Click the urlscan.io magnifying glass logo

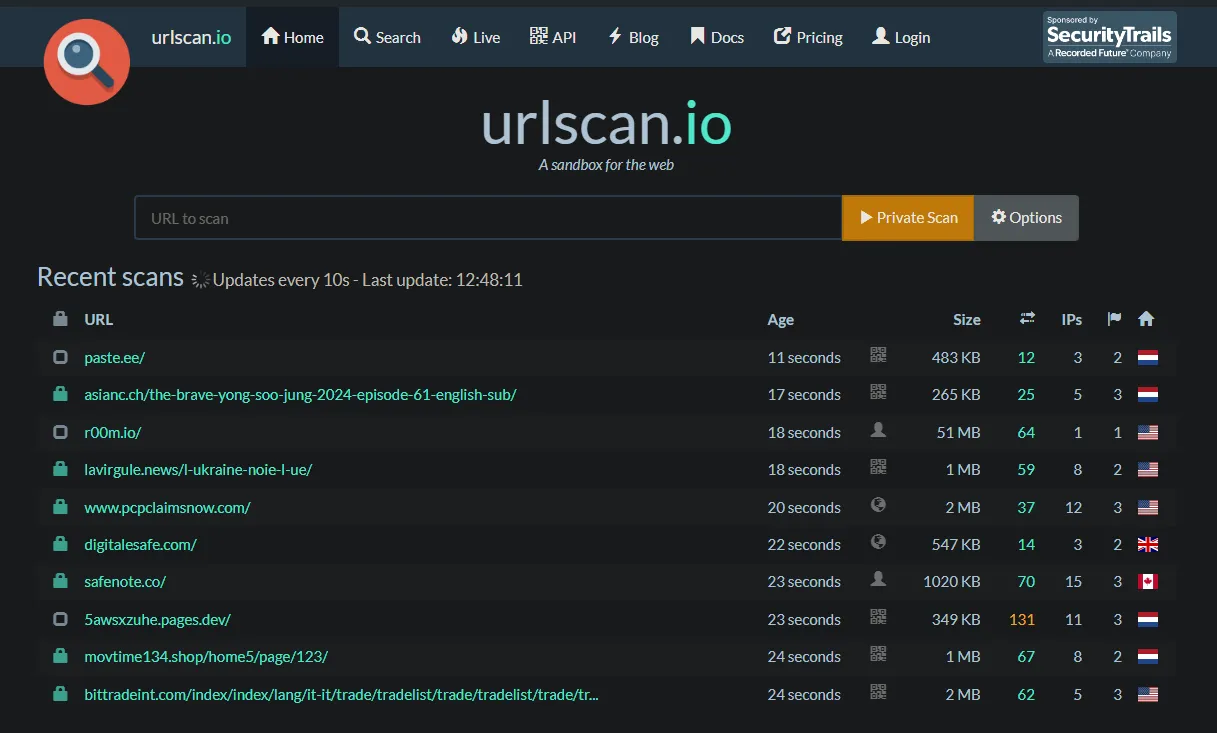[x=86, y=61]
